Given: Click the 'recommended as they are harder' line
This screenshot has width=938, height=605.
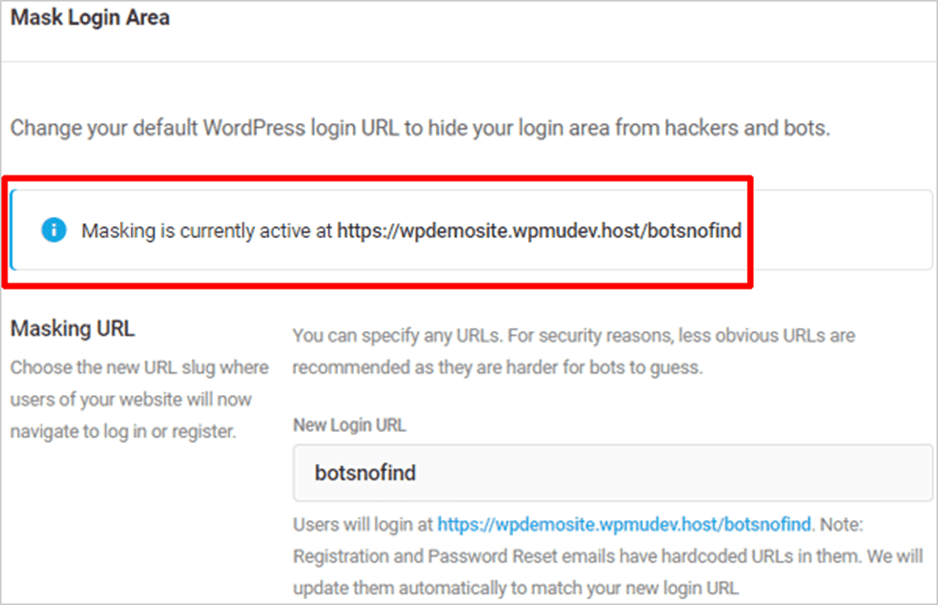Looking at the screenshot, I should (x=497, y=367).
